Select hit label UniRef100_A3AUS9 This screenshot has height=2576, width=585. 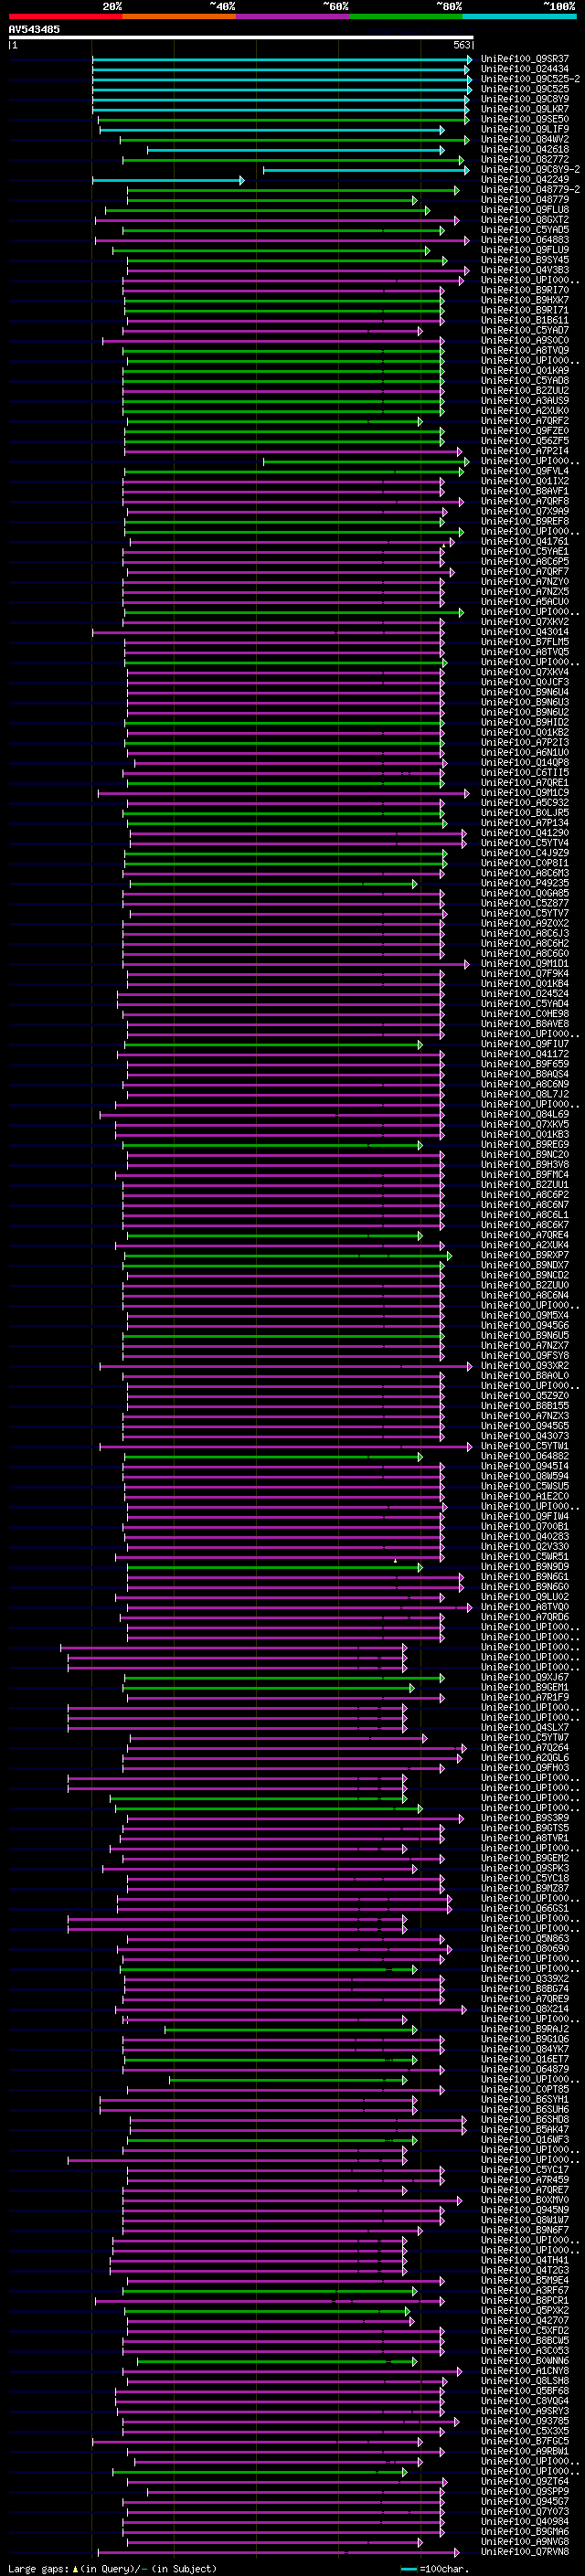tap(525, 401)
